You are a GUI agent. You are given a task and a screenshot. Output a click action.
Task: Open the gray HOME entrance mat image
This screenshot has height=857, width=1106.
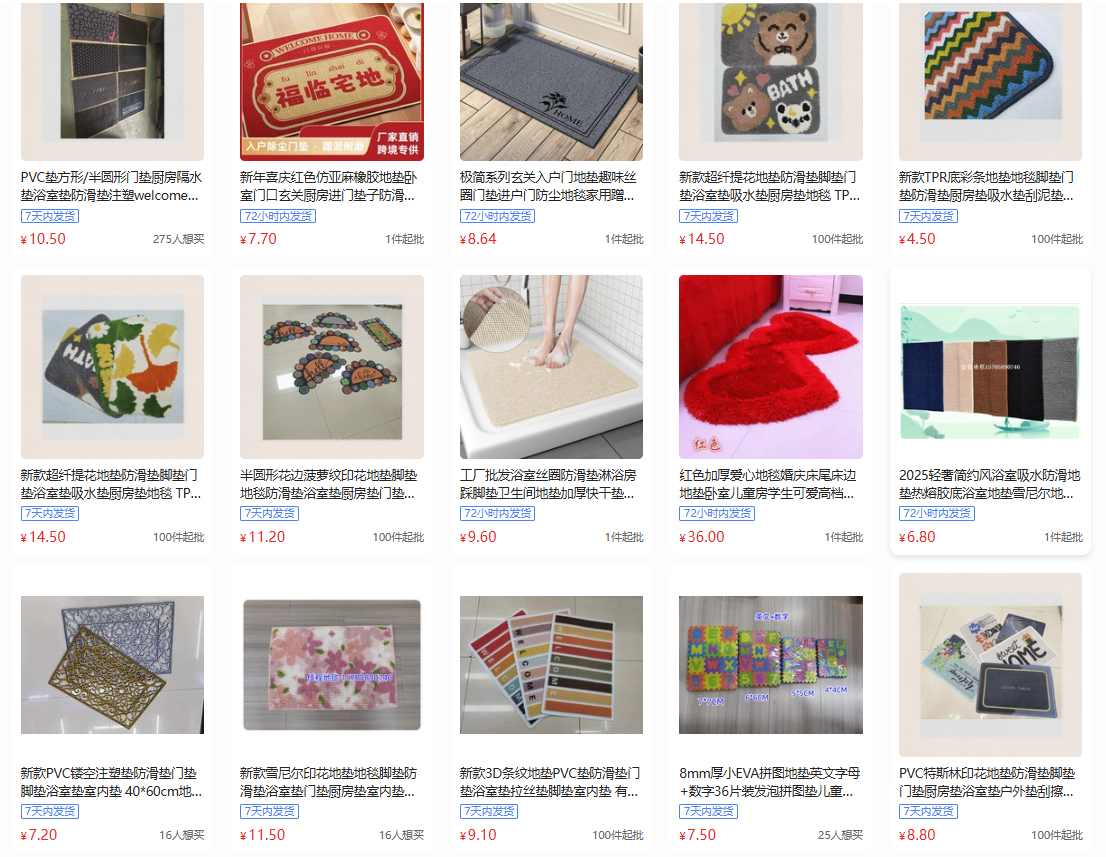pos(551,81)
